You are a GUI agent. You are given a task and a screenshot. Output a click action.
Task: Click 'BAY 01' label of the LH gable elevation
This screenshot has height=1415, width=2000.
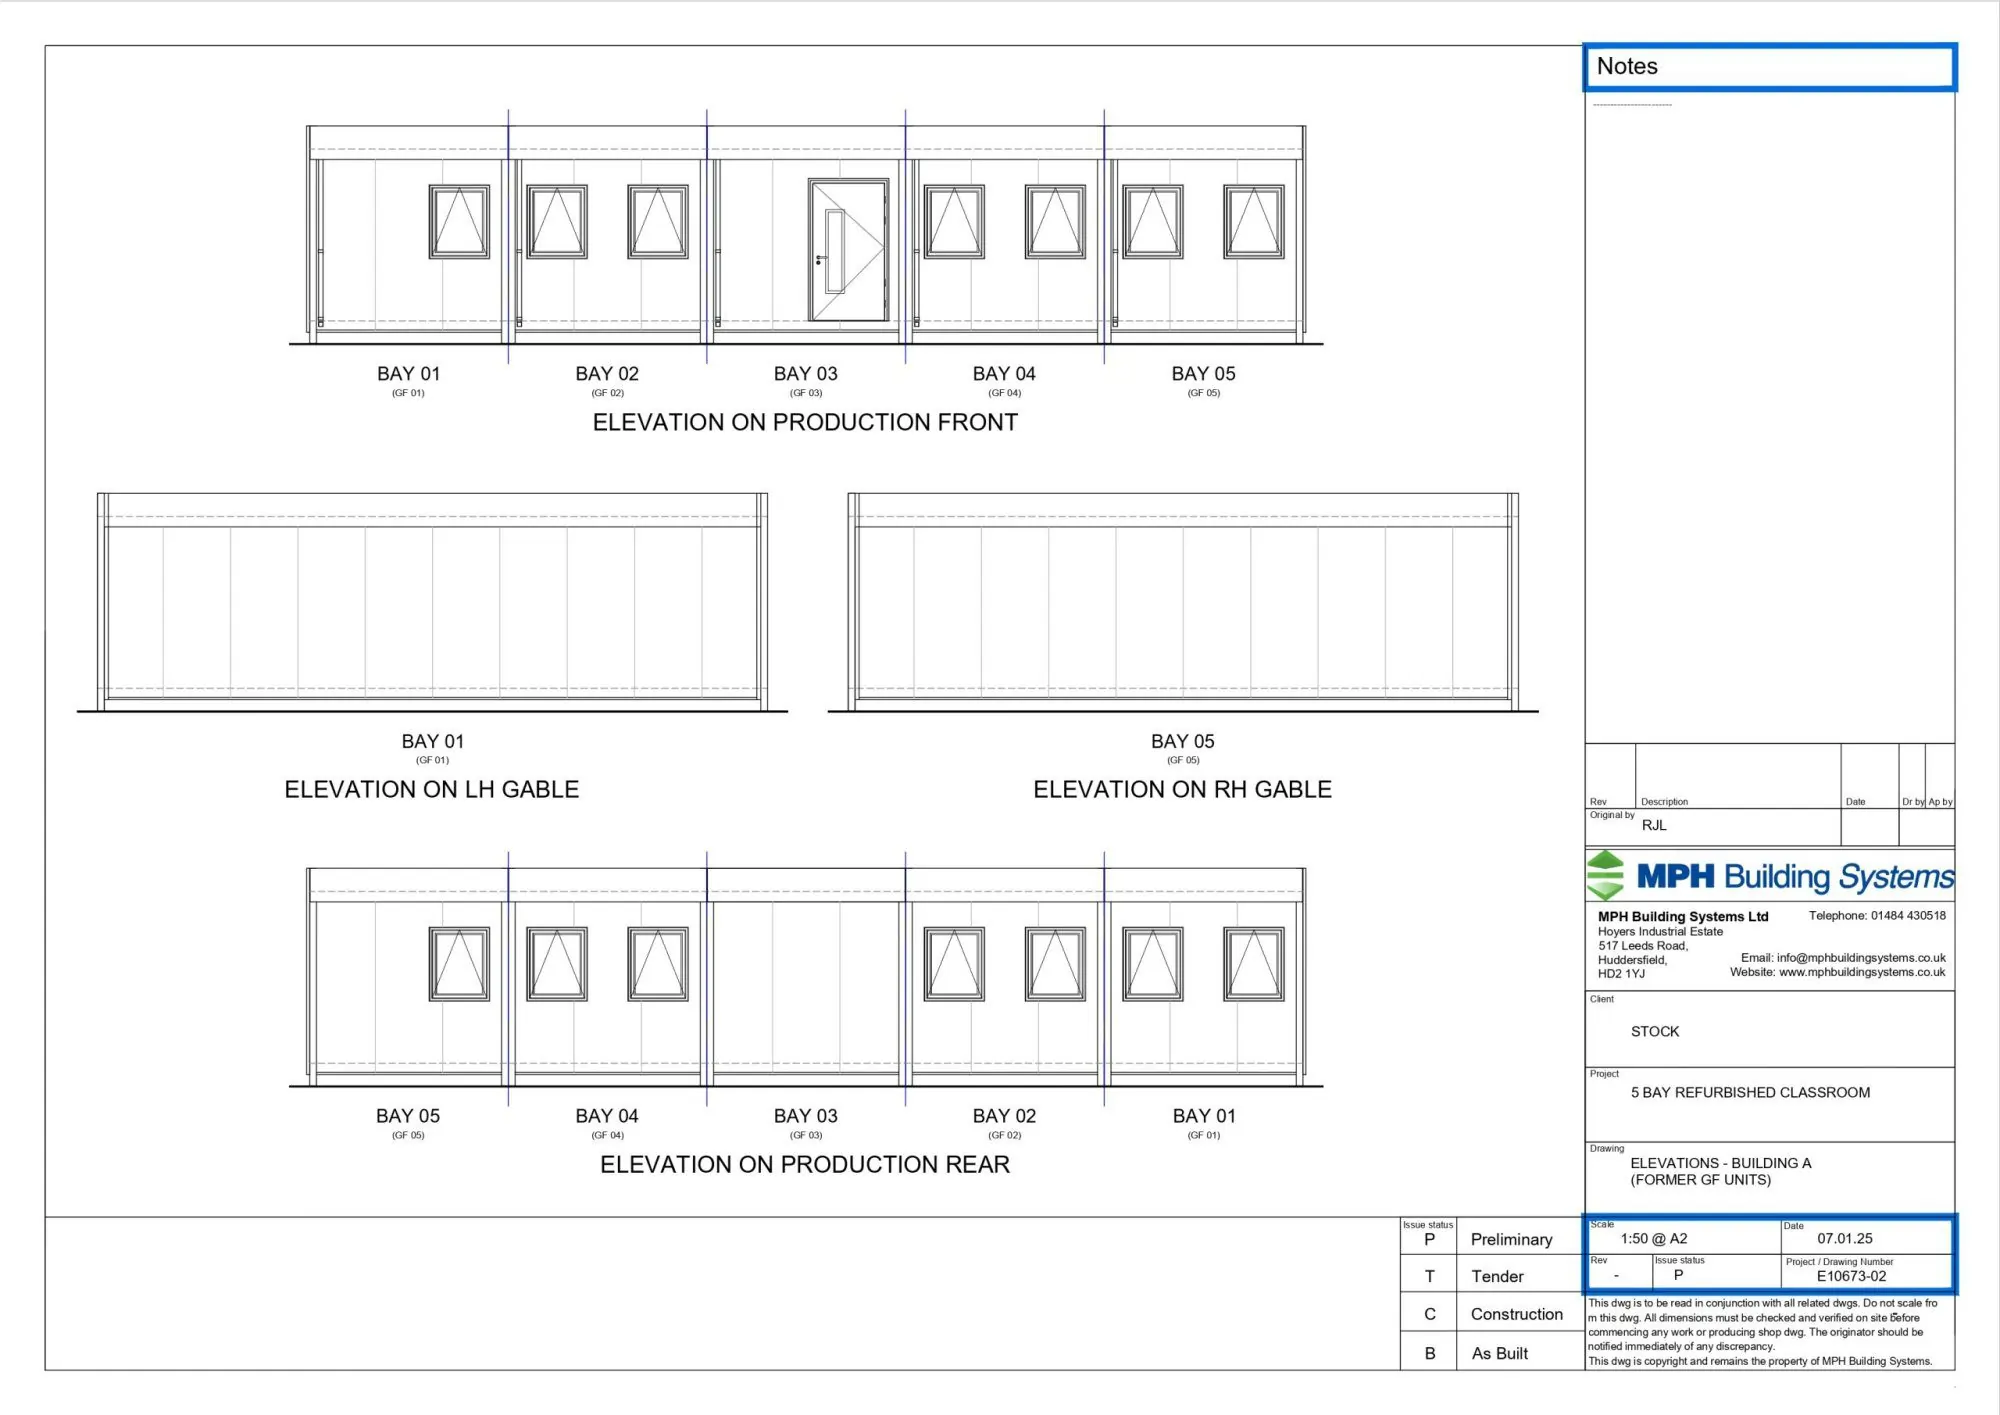tap(433, 741)
